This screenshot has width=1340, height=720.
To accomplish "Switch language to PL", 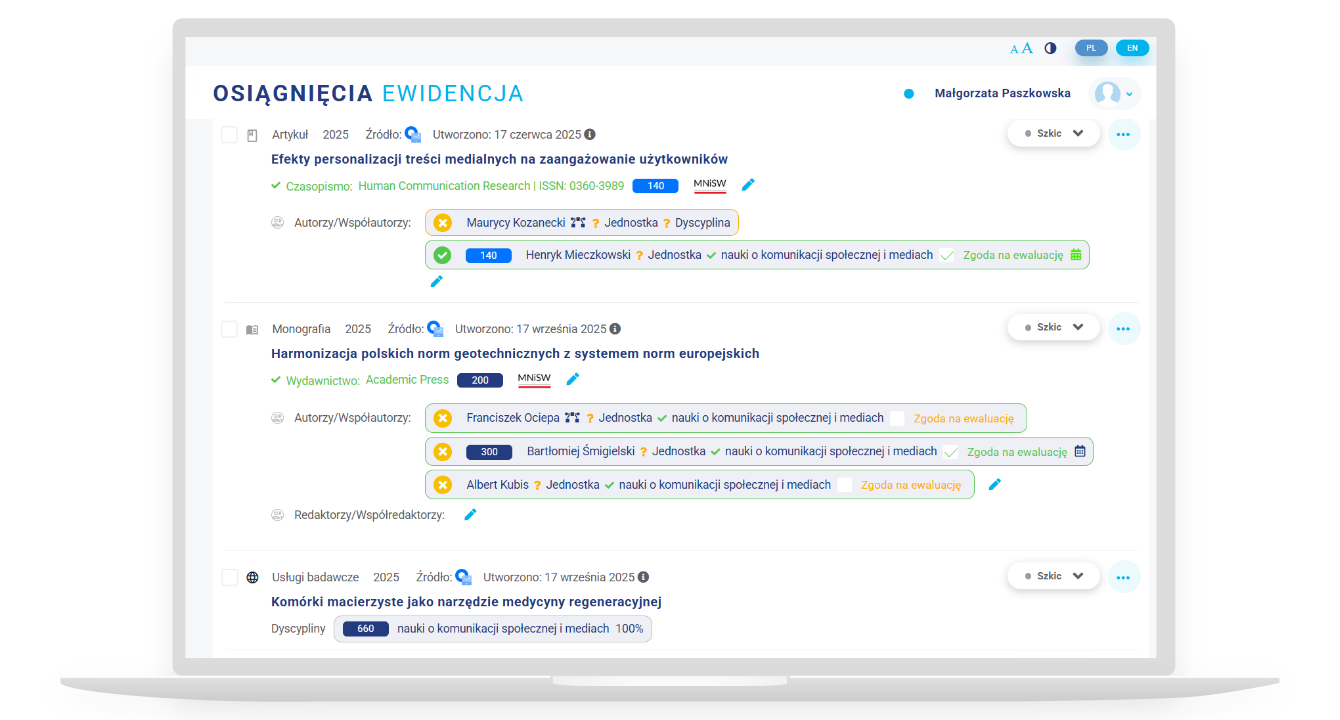I will click(1091, 48).
